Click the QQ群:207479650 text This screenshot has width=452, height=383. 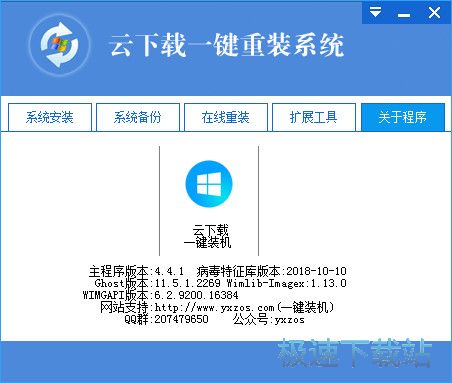tap(166, 319)
